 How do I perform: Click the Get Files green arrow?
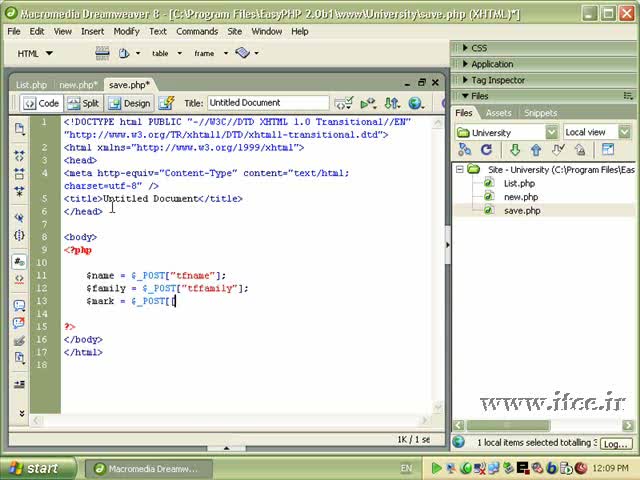(515, 150)
